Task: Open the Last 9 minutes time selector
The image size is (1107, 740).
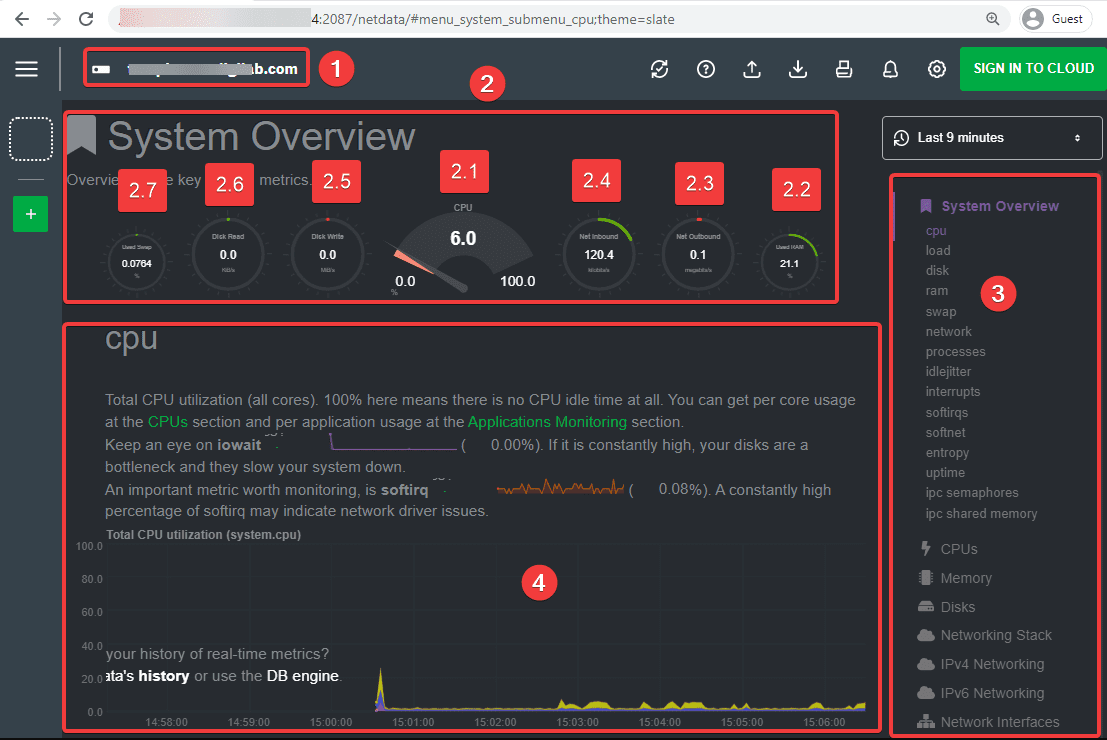Action: tap(991, 137)
